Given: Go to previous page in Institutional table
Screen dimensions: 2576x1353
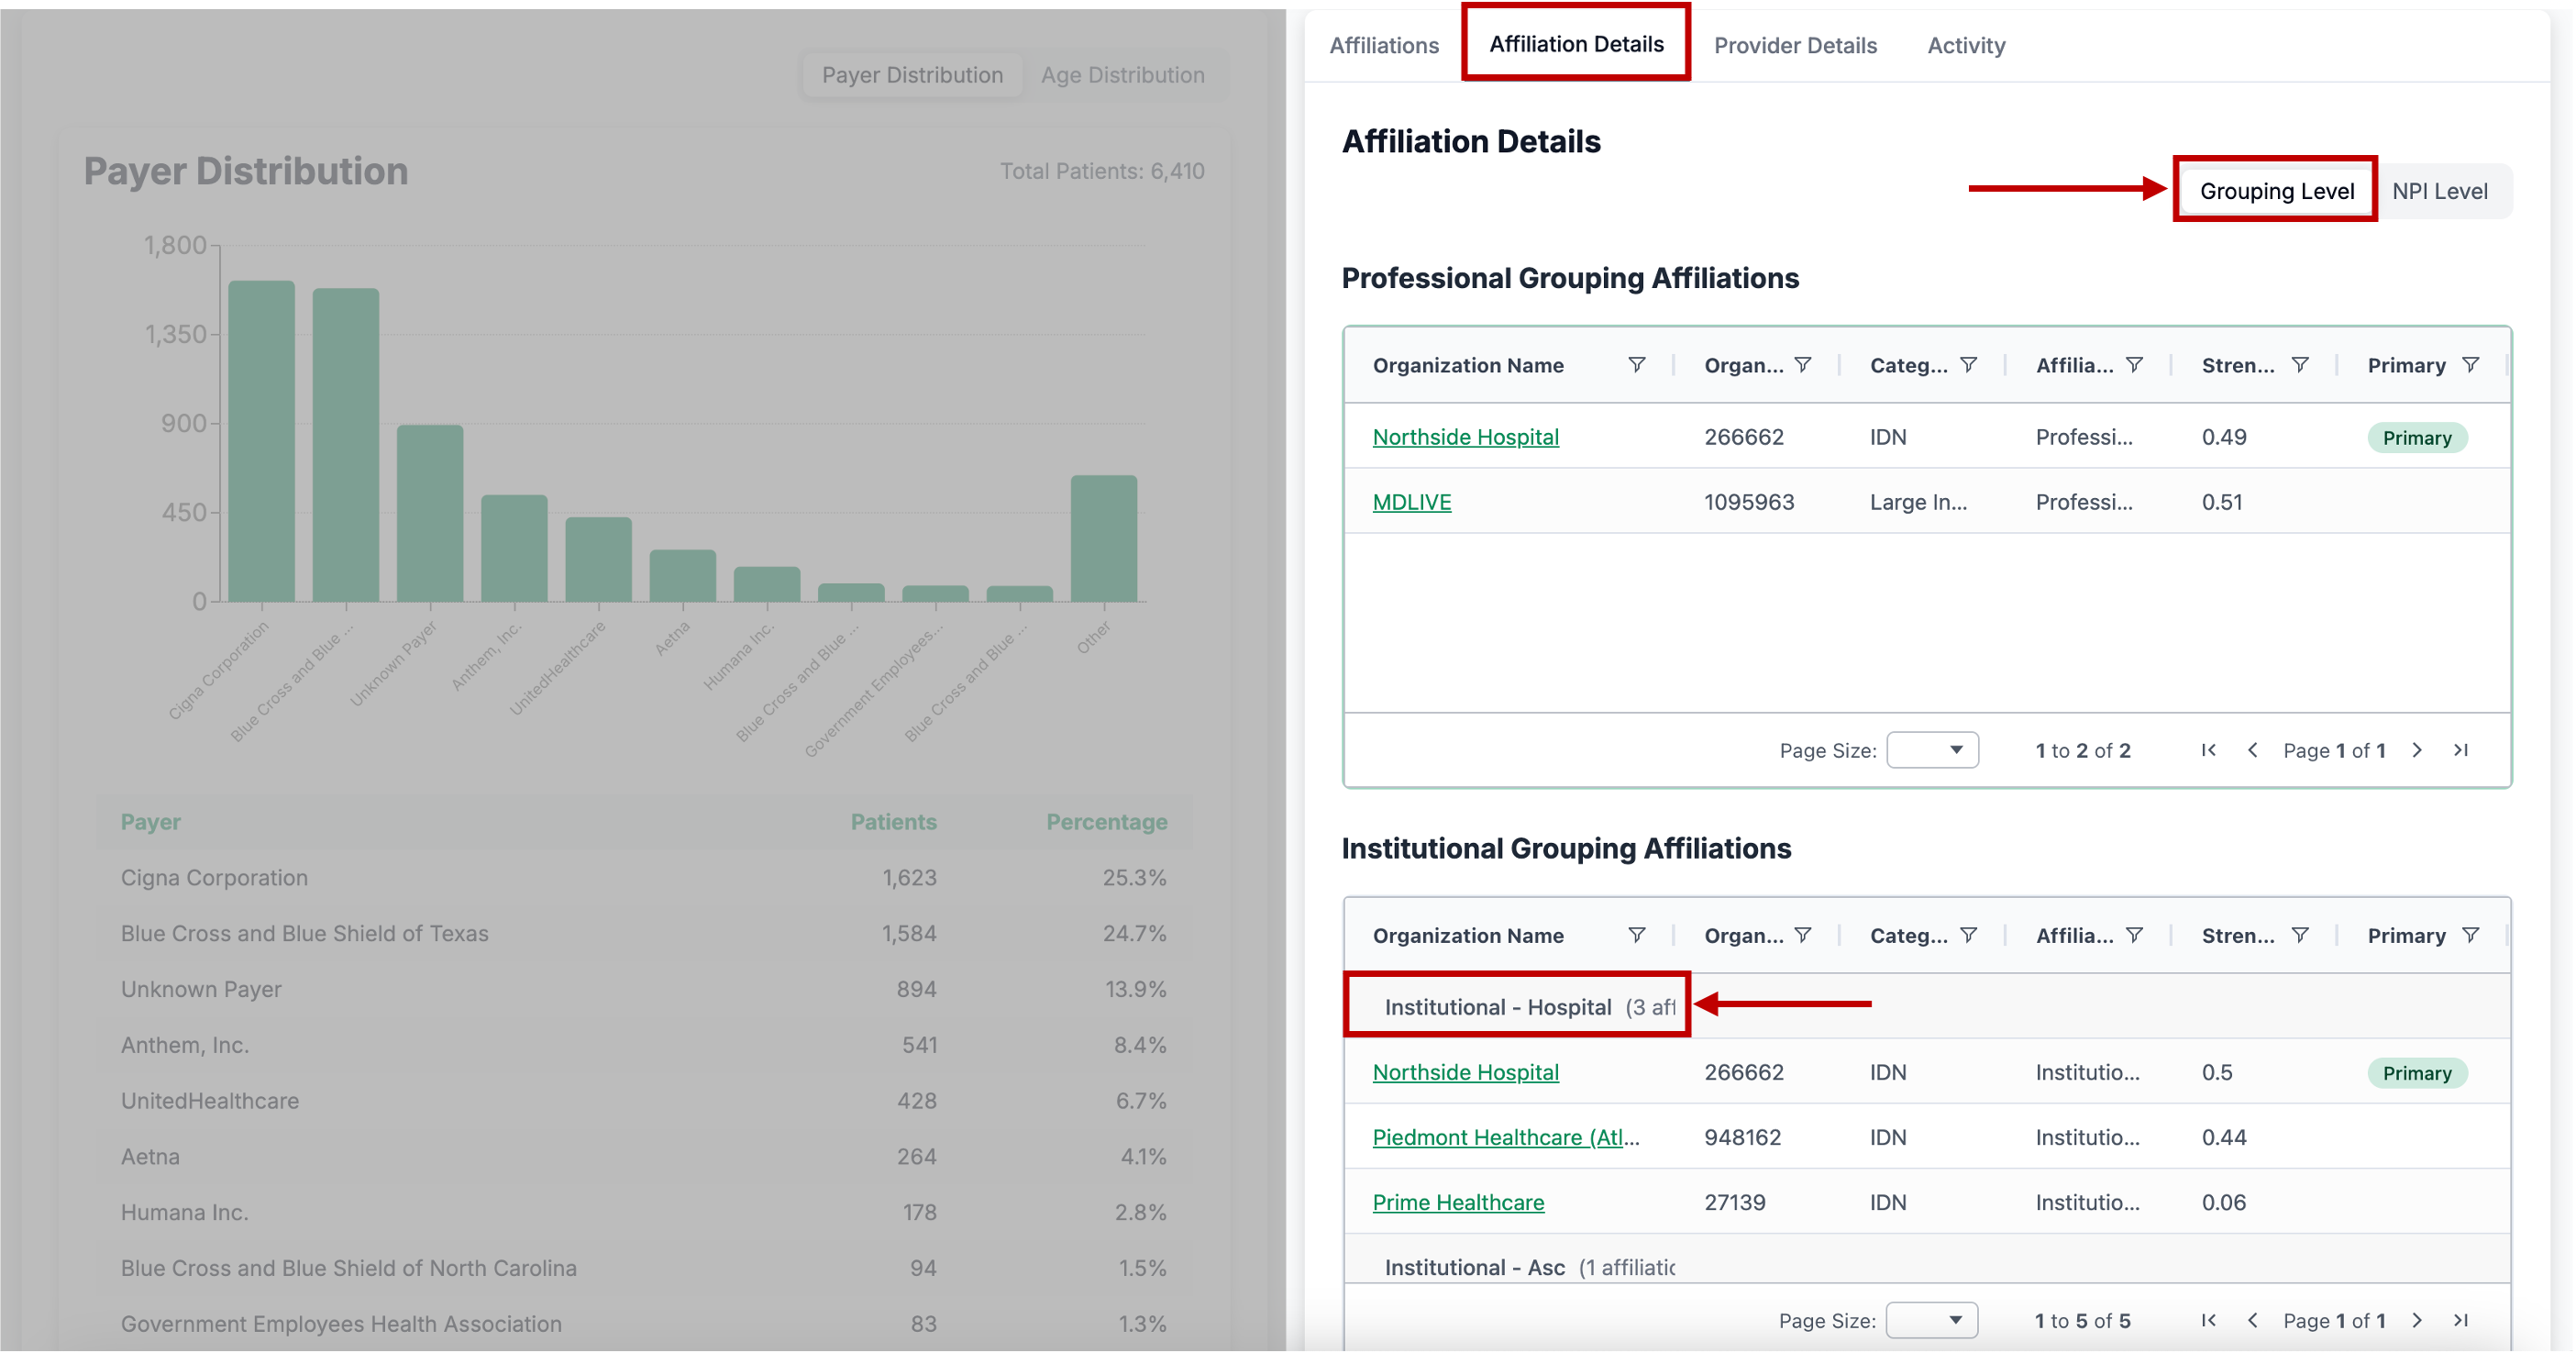Looking at the screenshot, I should tap(2252, 1320).
